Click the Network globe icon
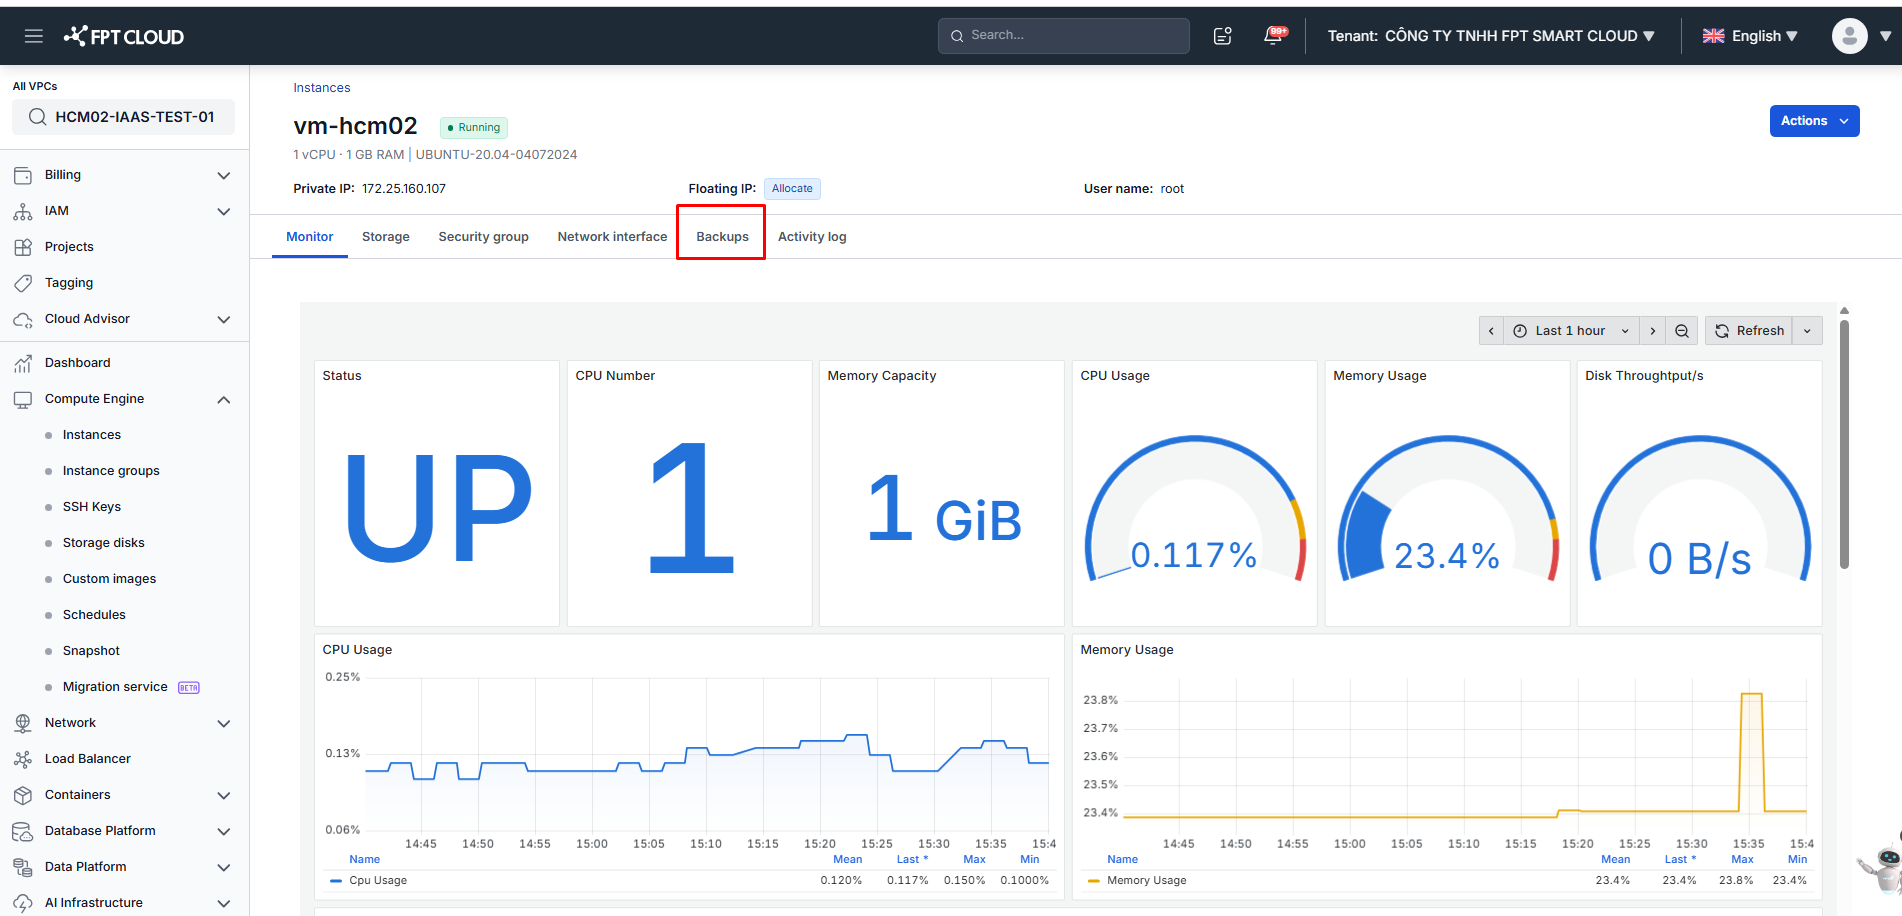Image resolution: width=1902 pixels, height=916 pixels. coord(23,723)
